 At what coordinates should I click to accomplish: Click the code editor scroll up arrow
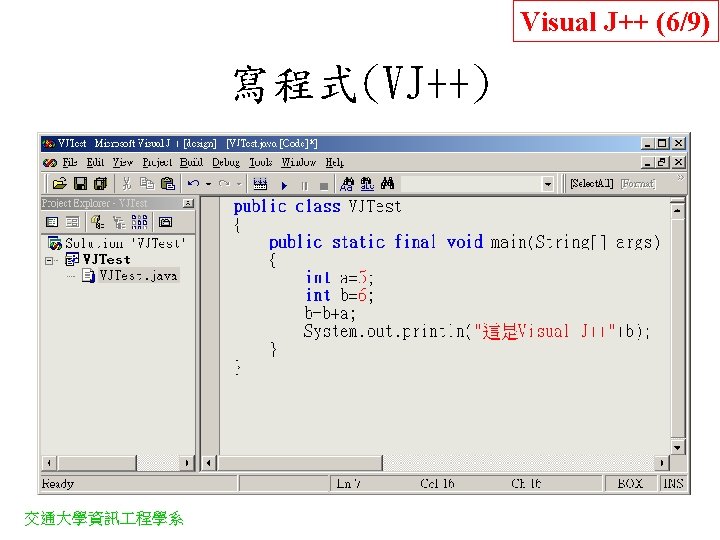(x=677, y=211)
